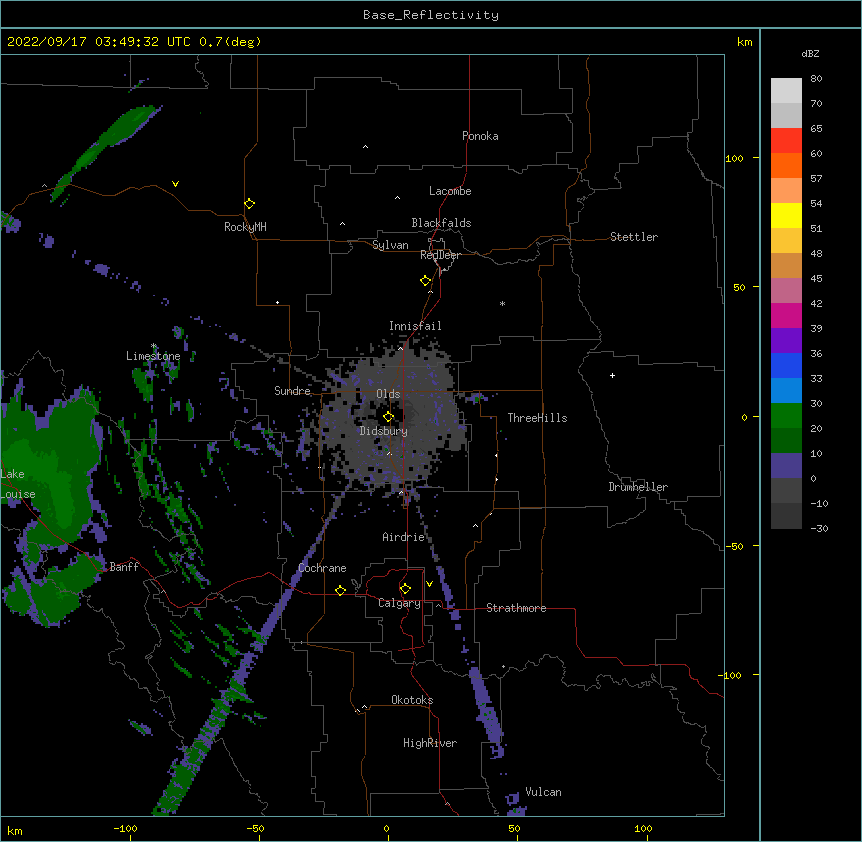Select the bright yellow 51-54 dBZ swatch
Screen dimensions: 862x842
(786, 215)
